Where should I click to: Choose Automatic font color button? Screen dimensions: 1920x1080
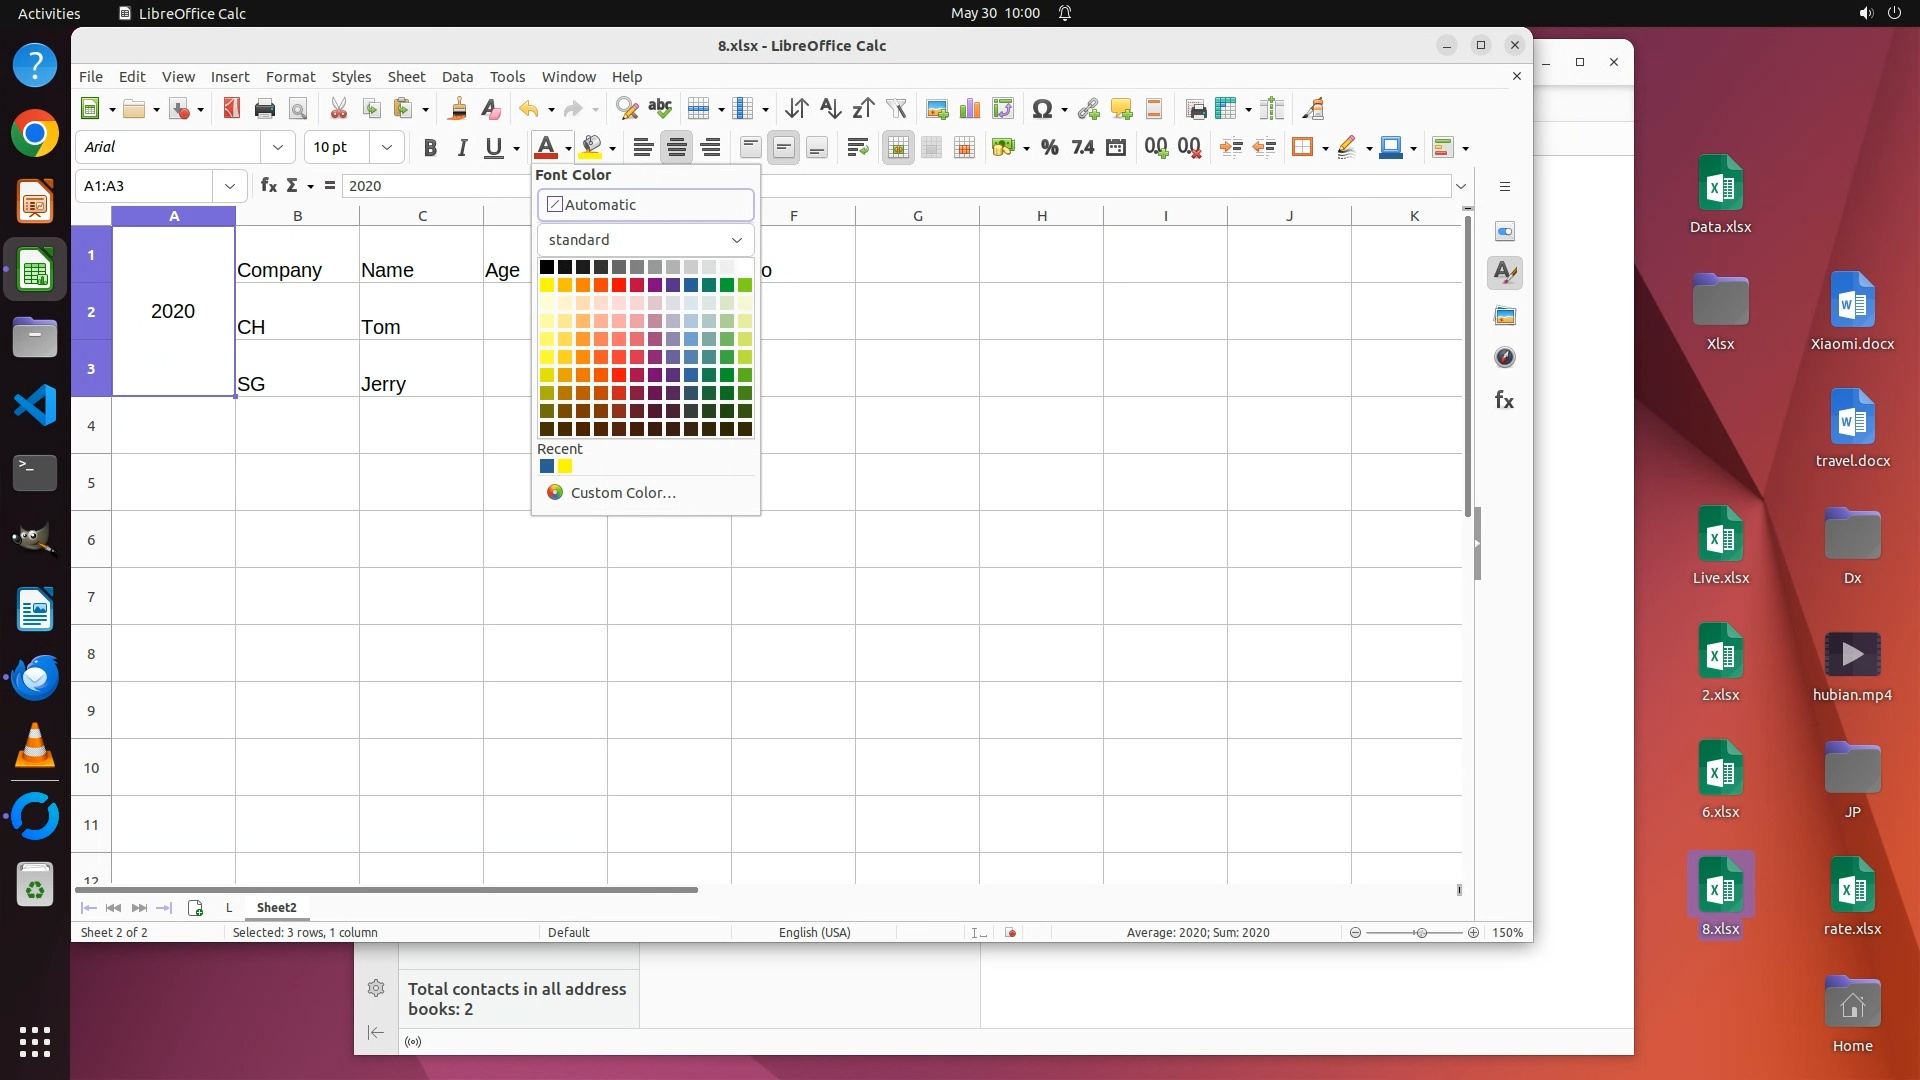point(645,204)
